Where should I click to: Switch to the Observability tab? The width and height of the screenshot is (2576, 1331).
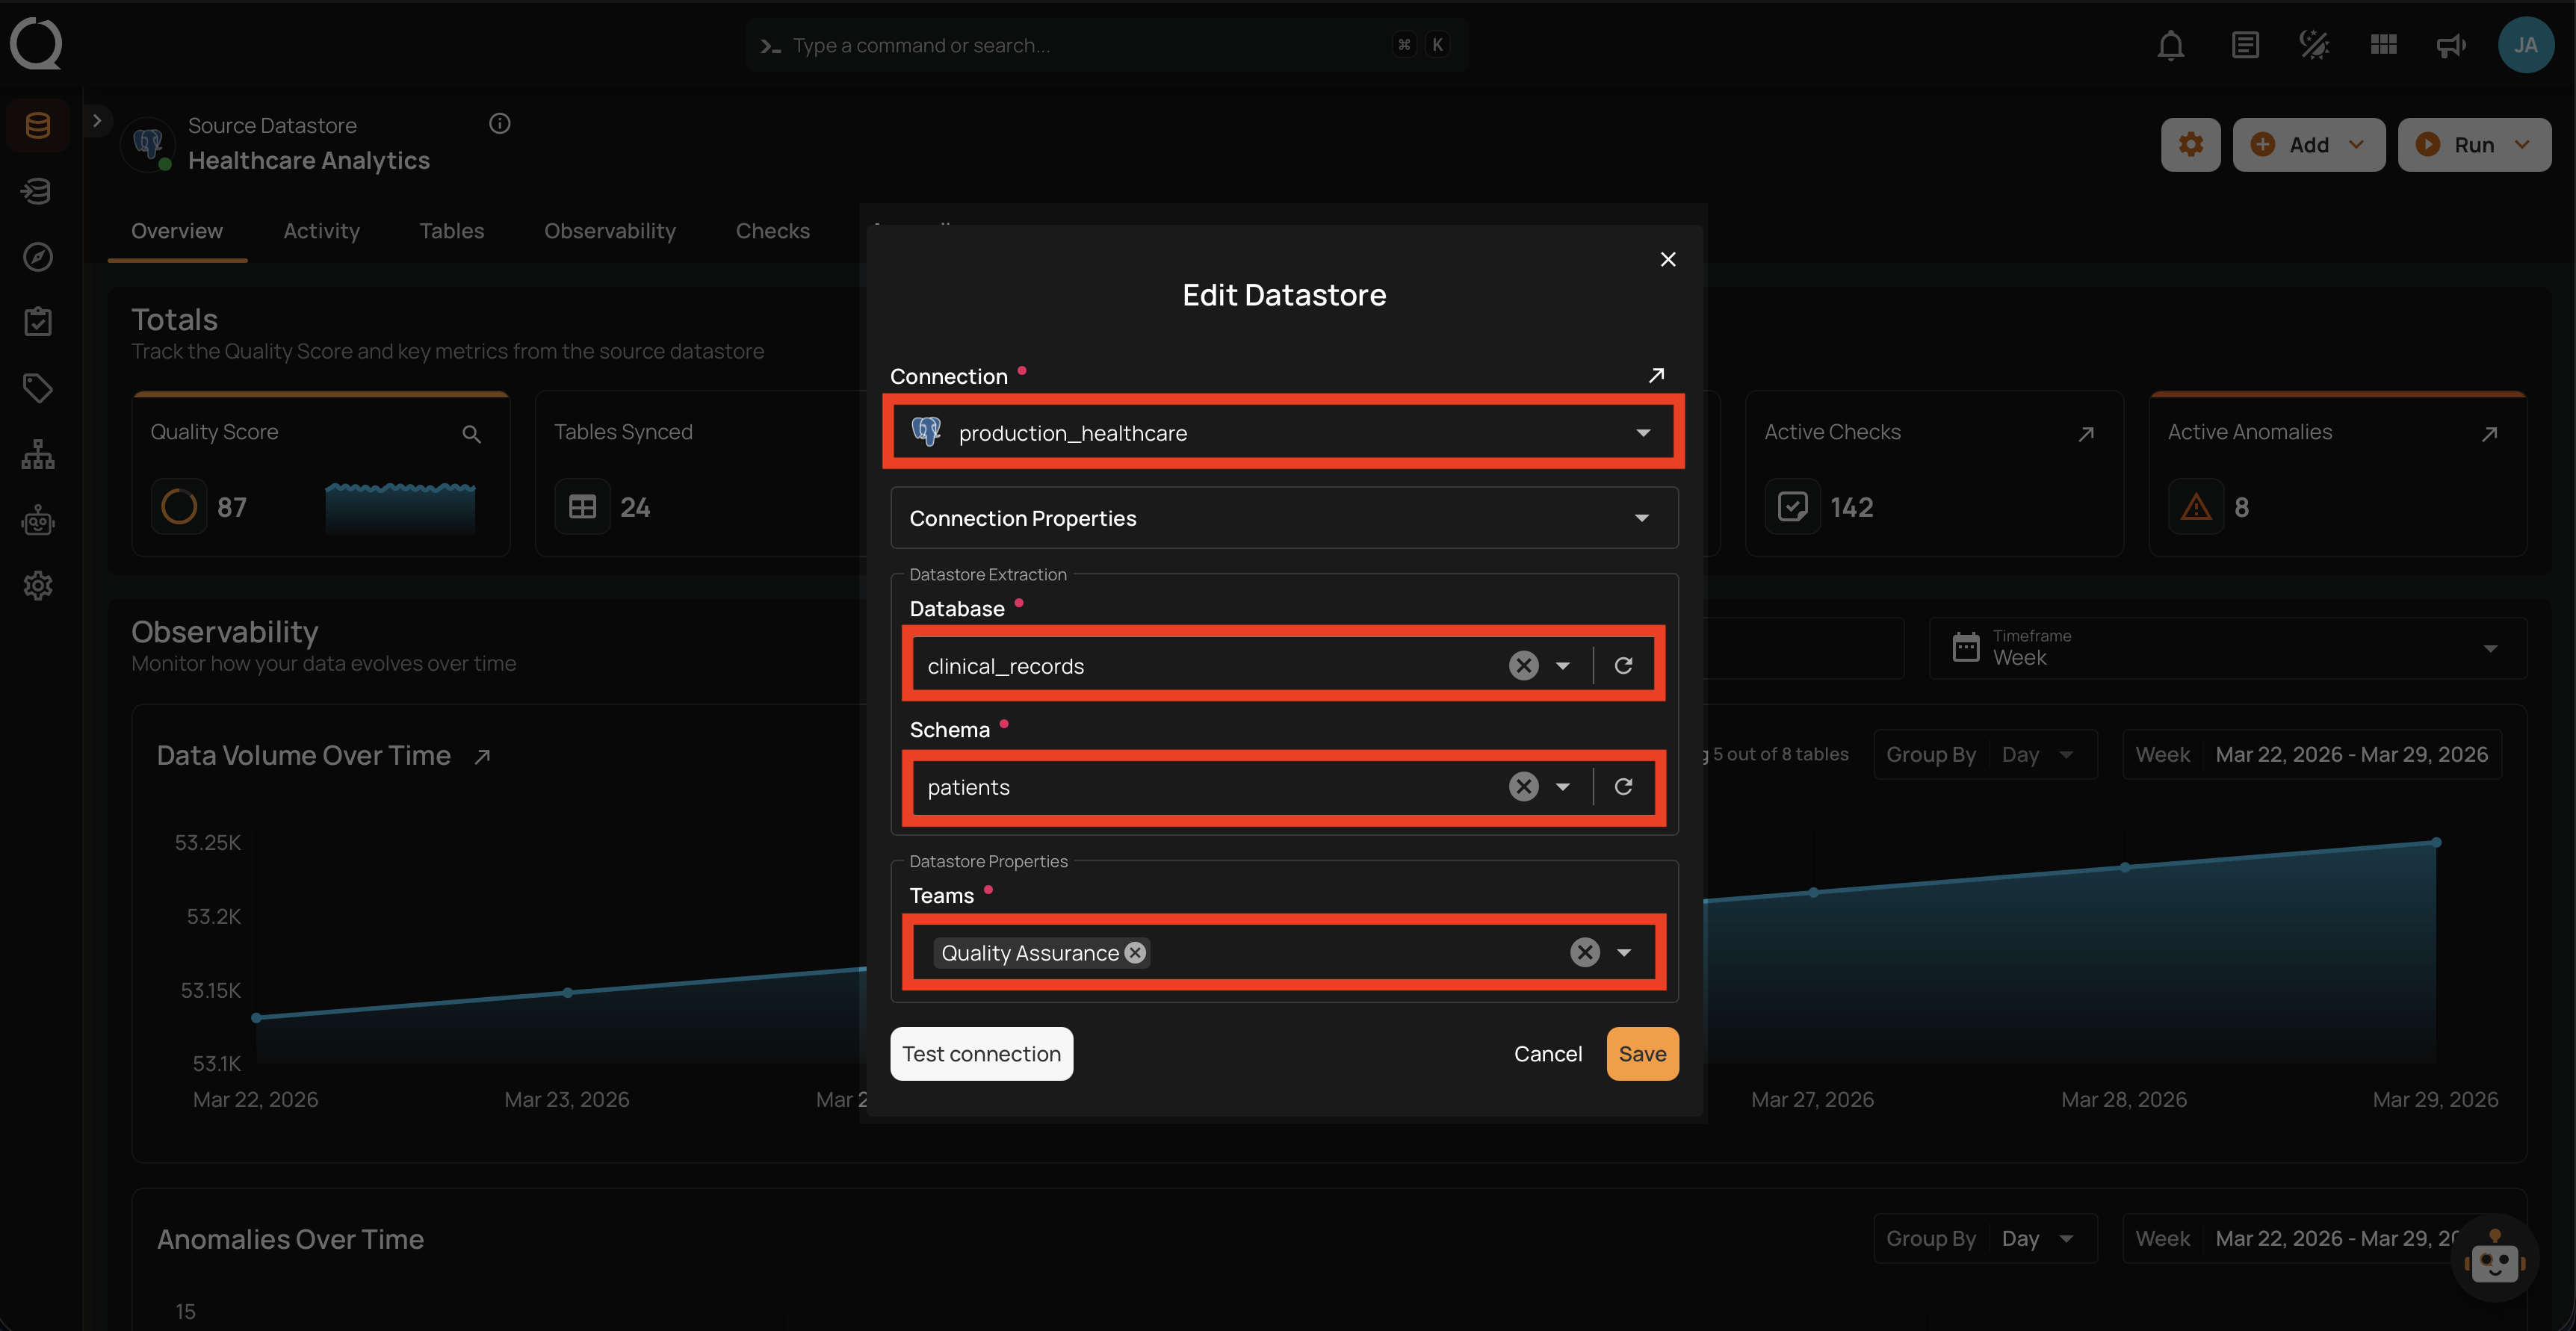(609, 231)
